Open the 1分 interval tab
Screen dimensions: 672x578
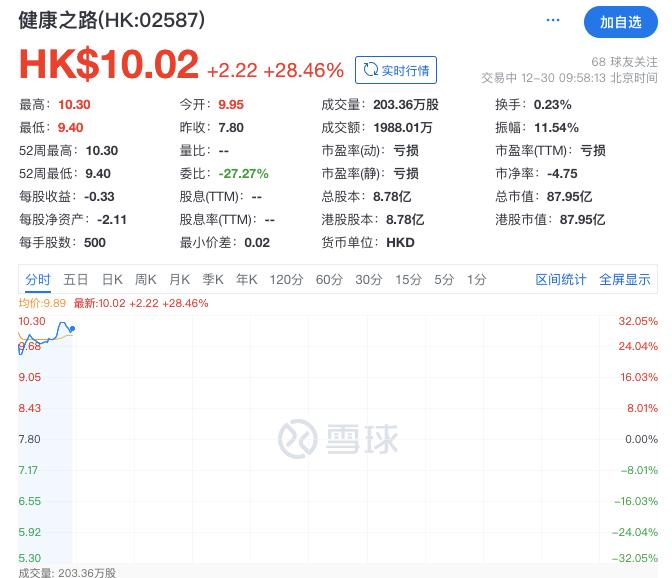[x=477, y=280]
